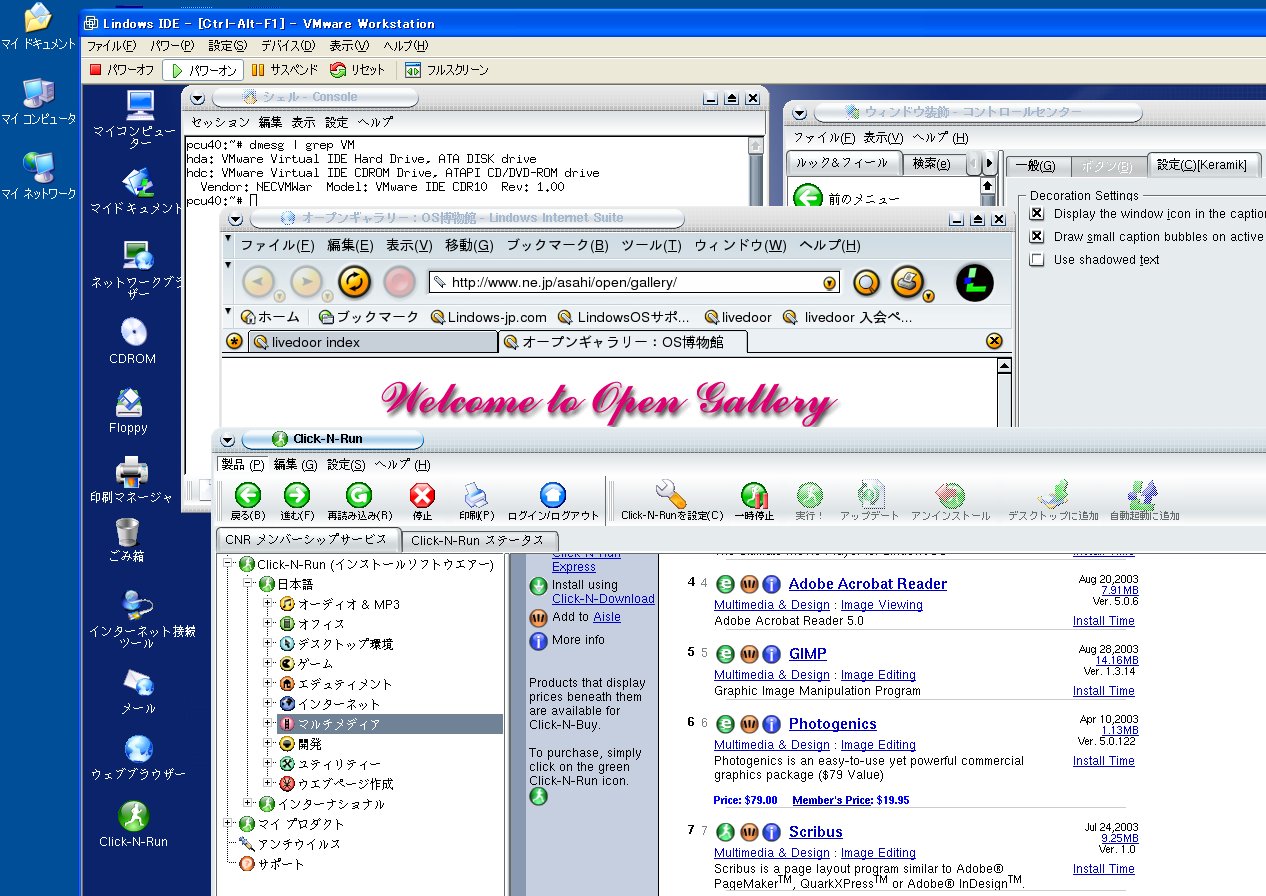Click the search magnifier icon beside the URL bar

866,284
